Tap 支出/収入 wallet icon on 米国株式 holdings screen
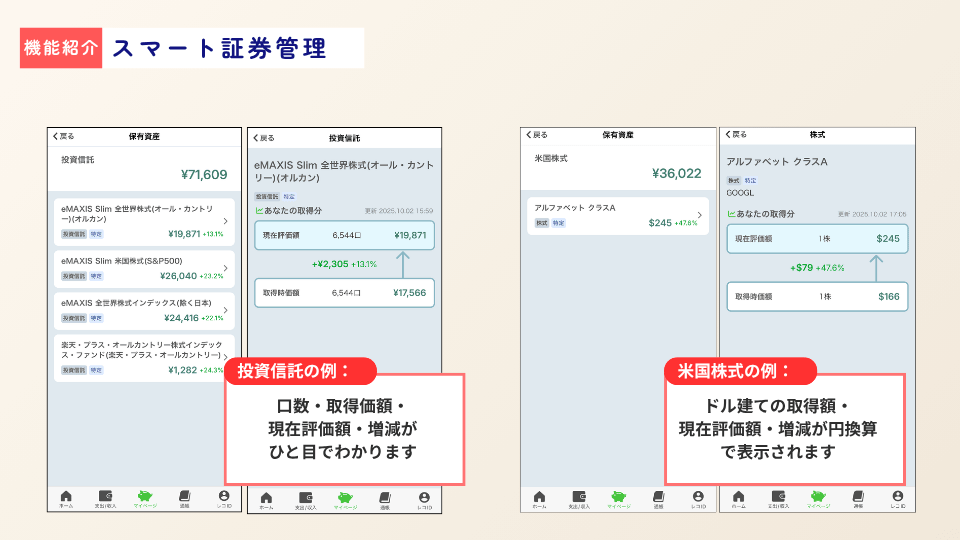The height and width of the screenshot is (540, 960). click(579, 497)
